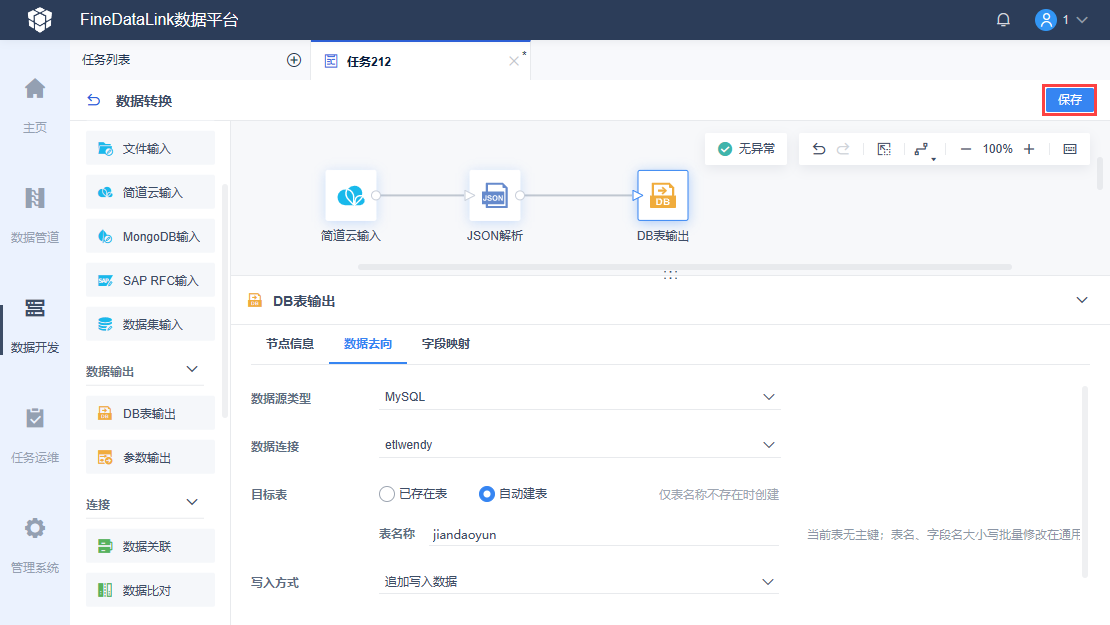
Task: Go to 主页 home in sidebar
Action: coord(35,105)
